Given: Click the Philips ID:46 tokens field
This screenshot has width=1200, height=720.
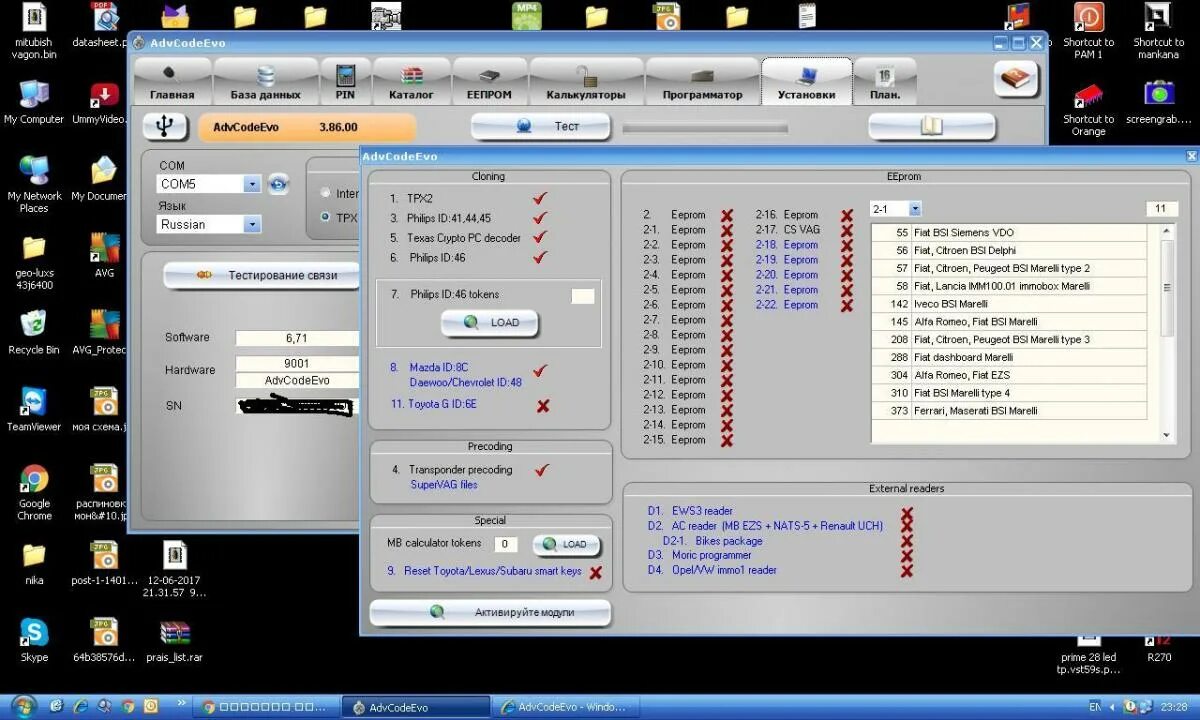Looking at the screenshot, I should tap(582, 296).
